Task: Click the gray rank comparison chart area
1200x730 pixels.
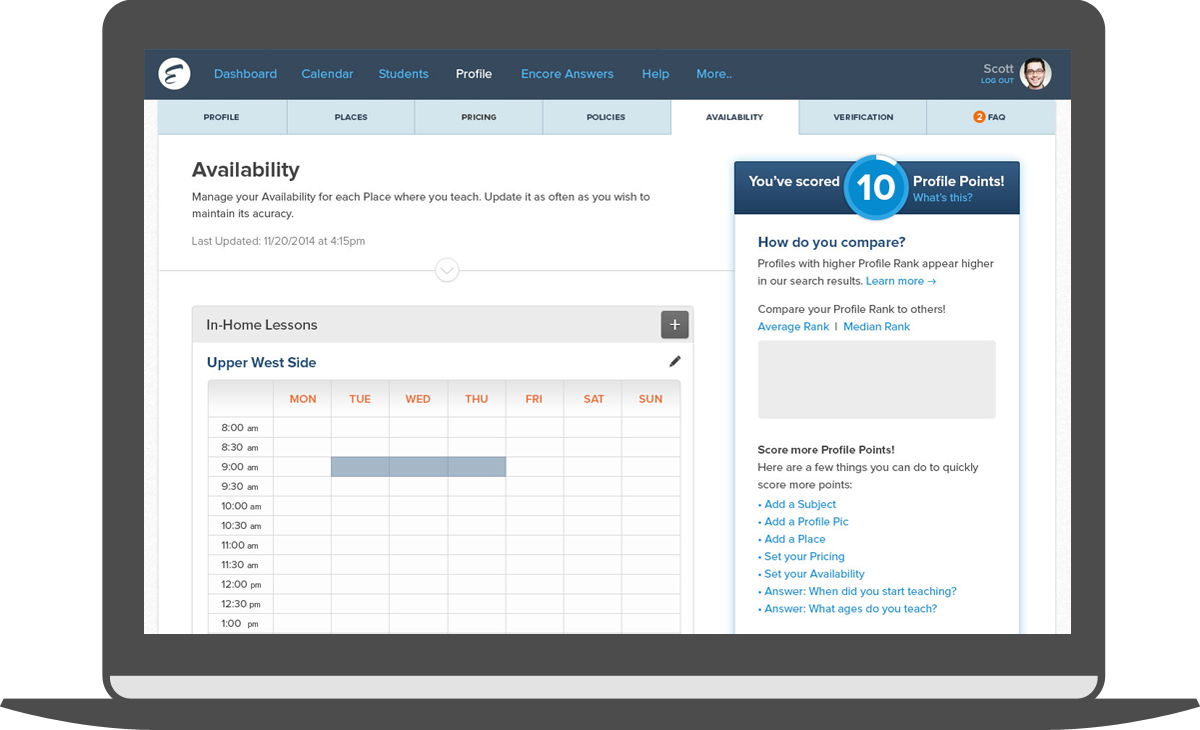Action: [x=876, y=379]
